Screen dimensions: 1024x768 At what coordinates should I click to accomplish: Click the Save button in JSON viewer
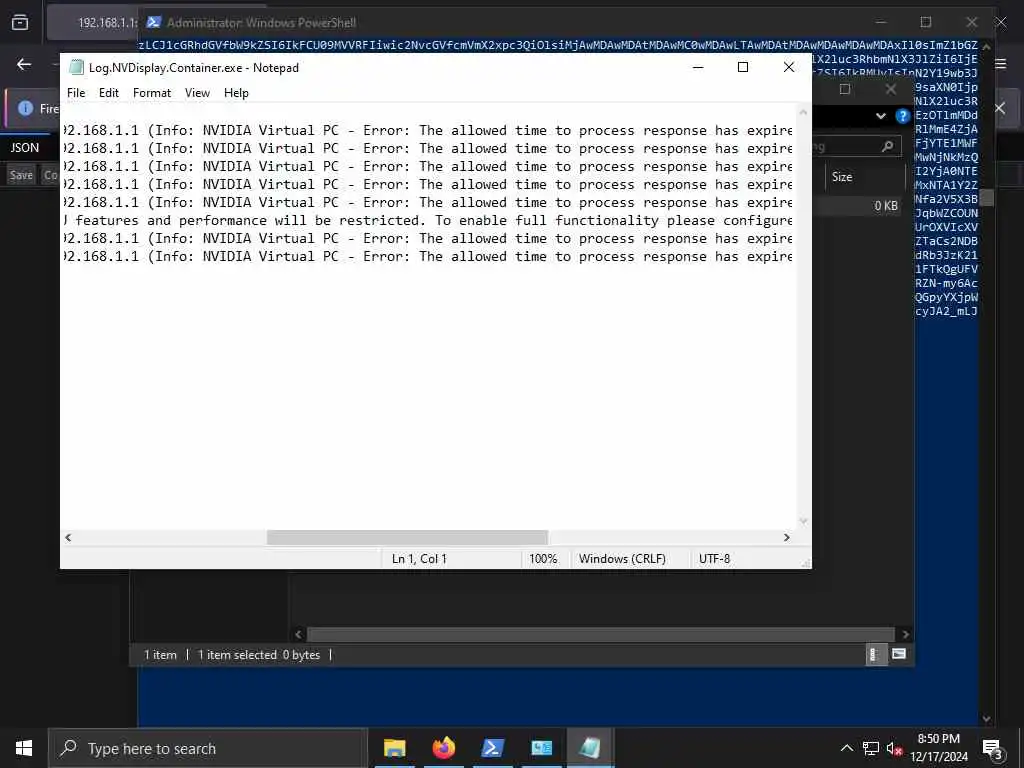point(21,175)
